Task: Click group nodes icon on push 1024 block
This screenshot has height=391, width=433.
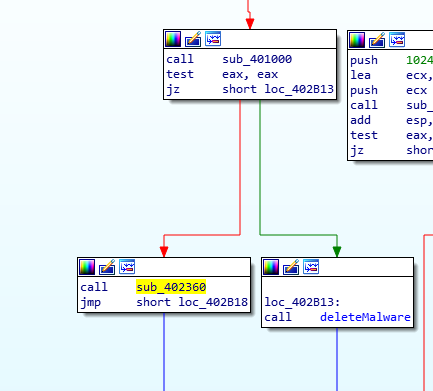Action: point(397,40)
